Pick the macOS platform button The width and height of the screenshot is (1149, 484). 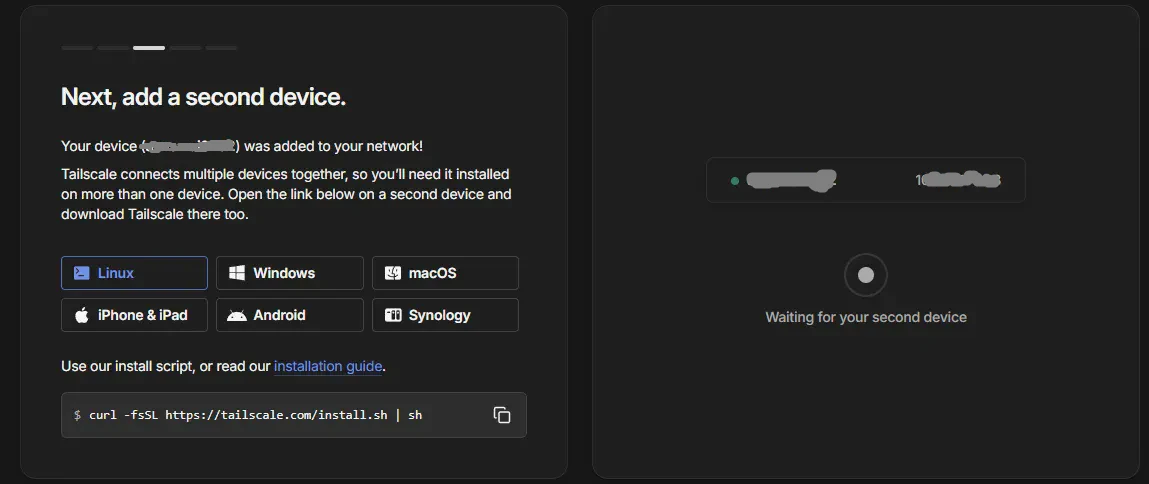[x=446, y=273]
